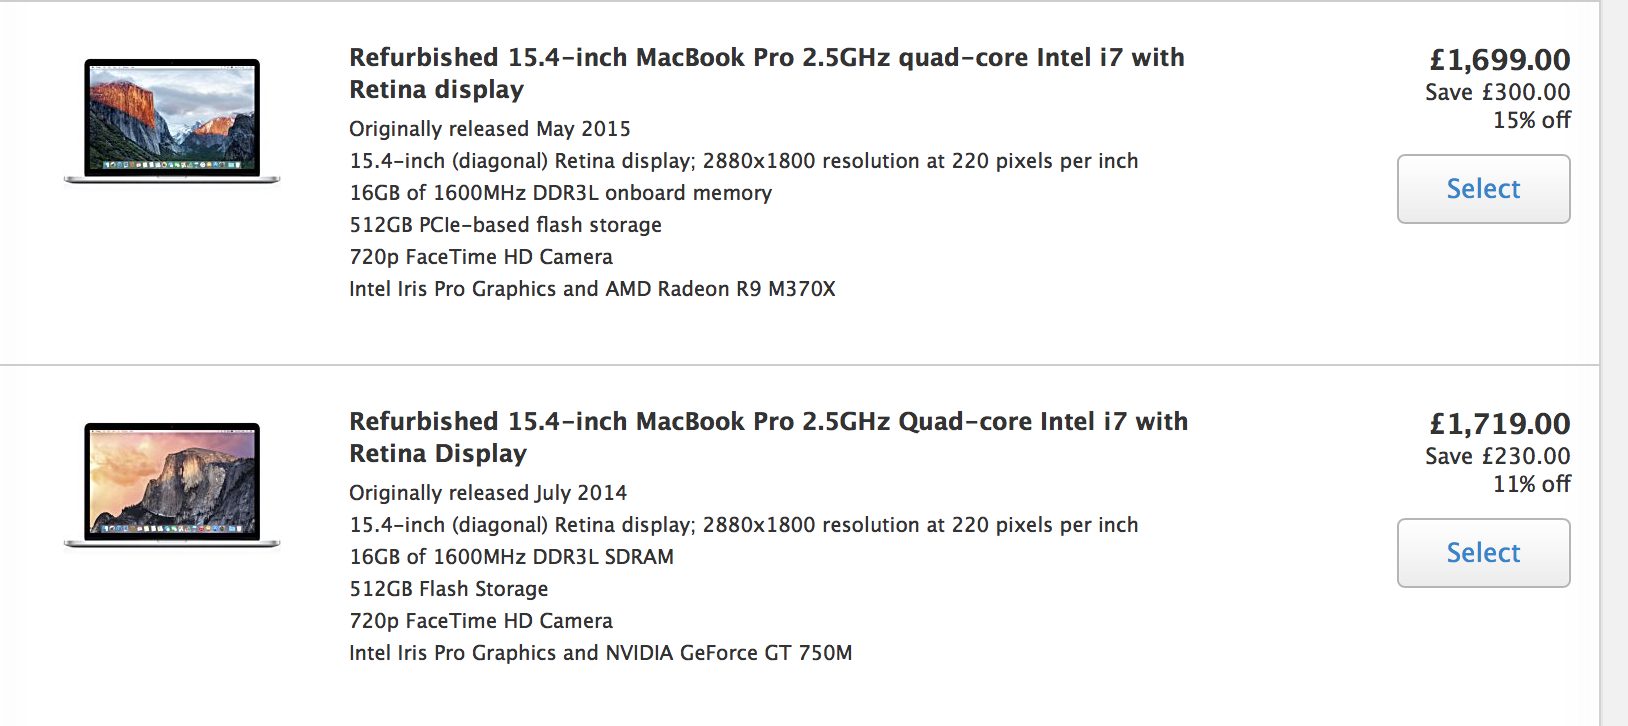Click the "Originally released July 2014" line

pos(488,493)
